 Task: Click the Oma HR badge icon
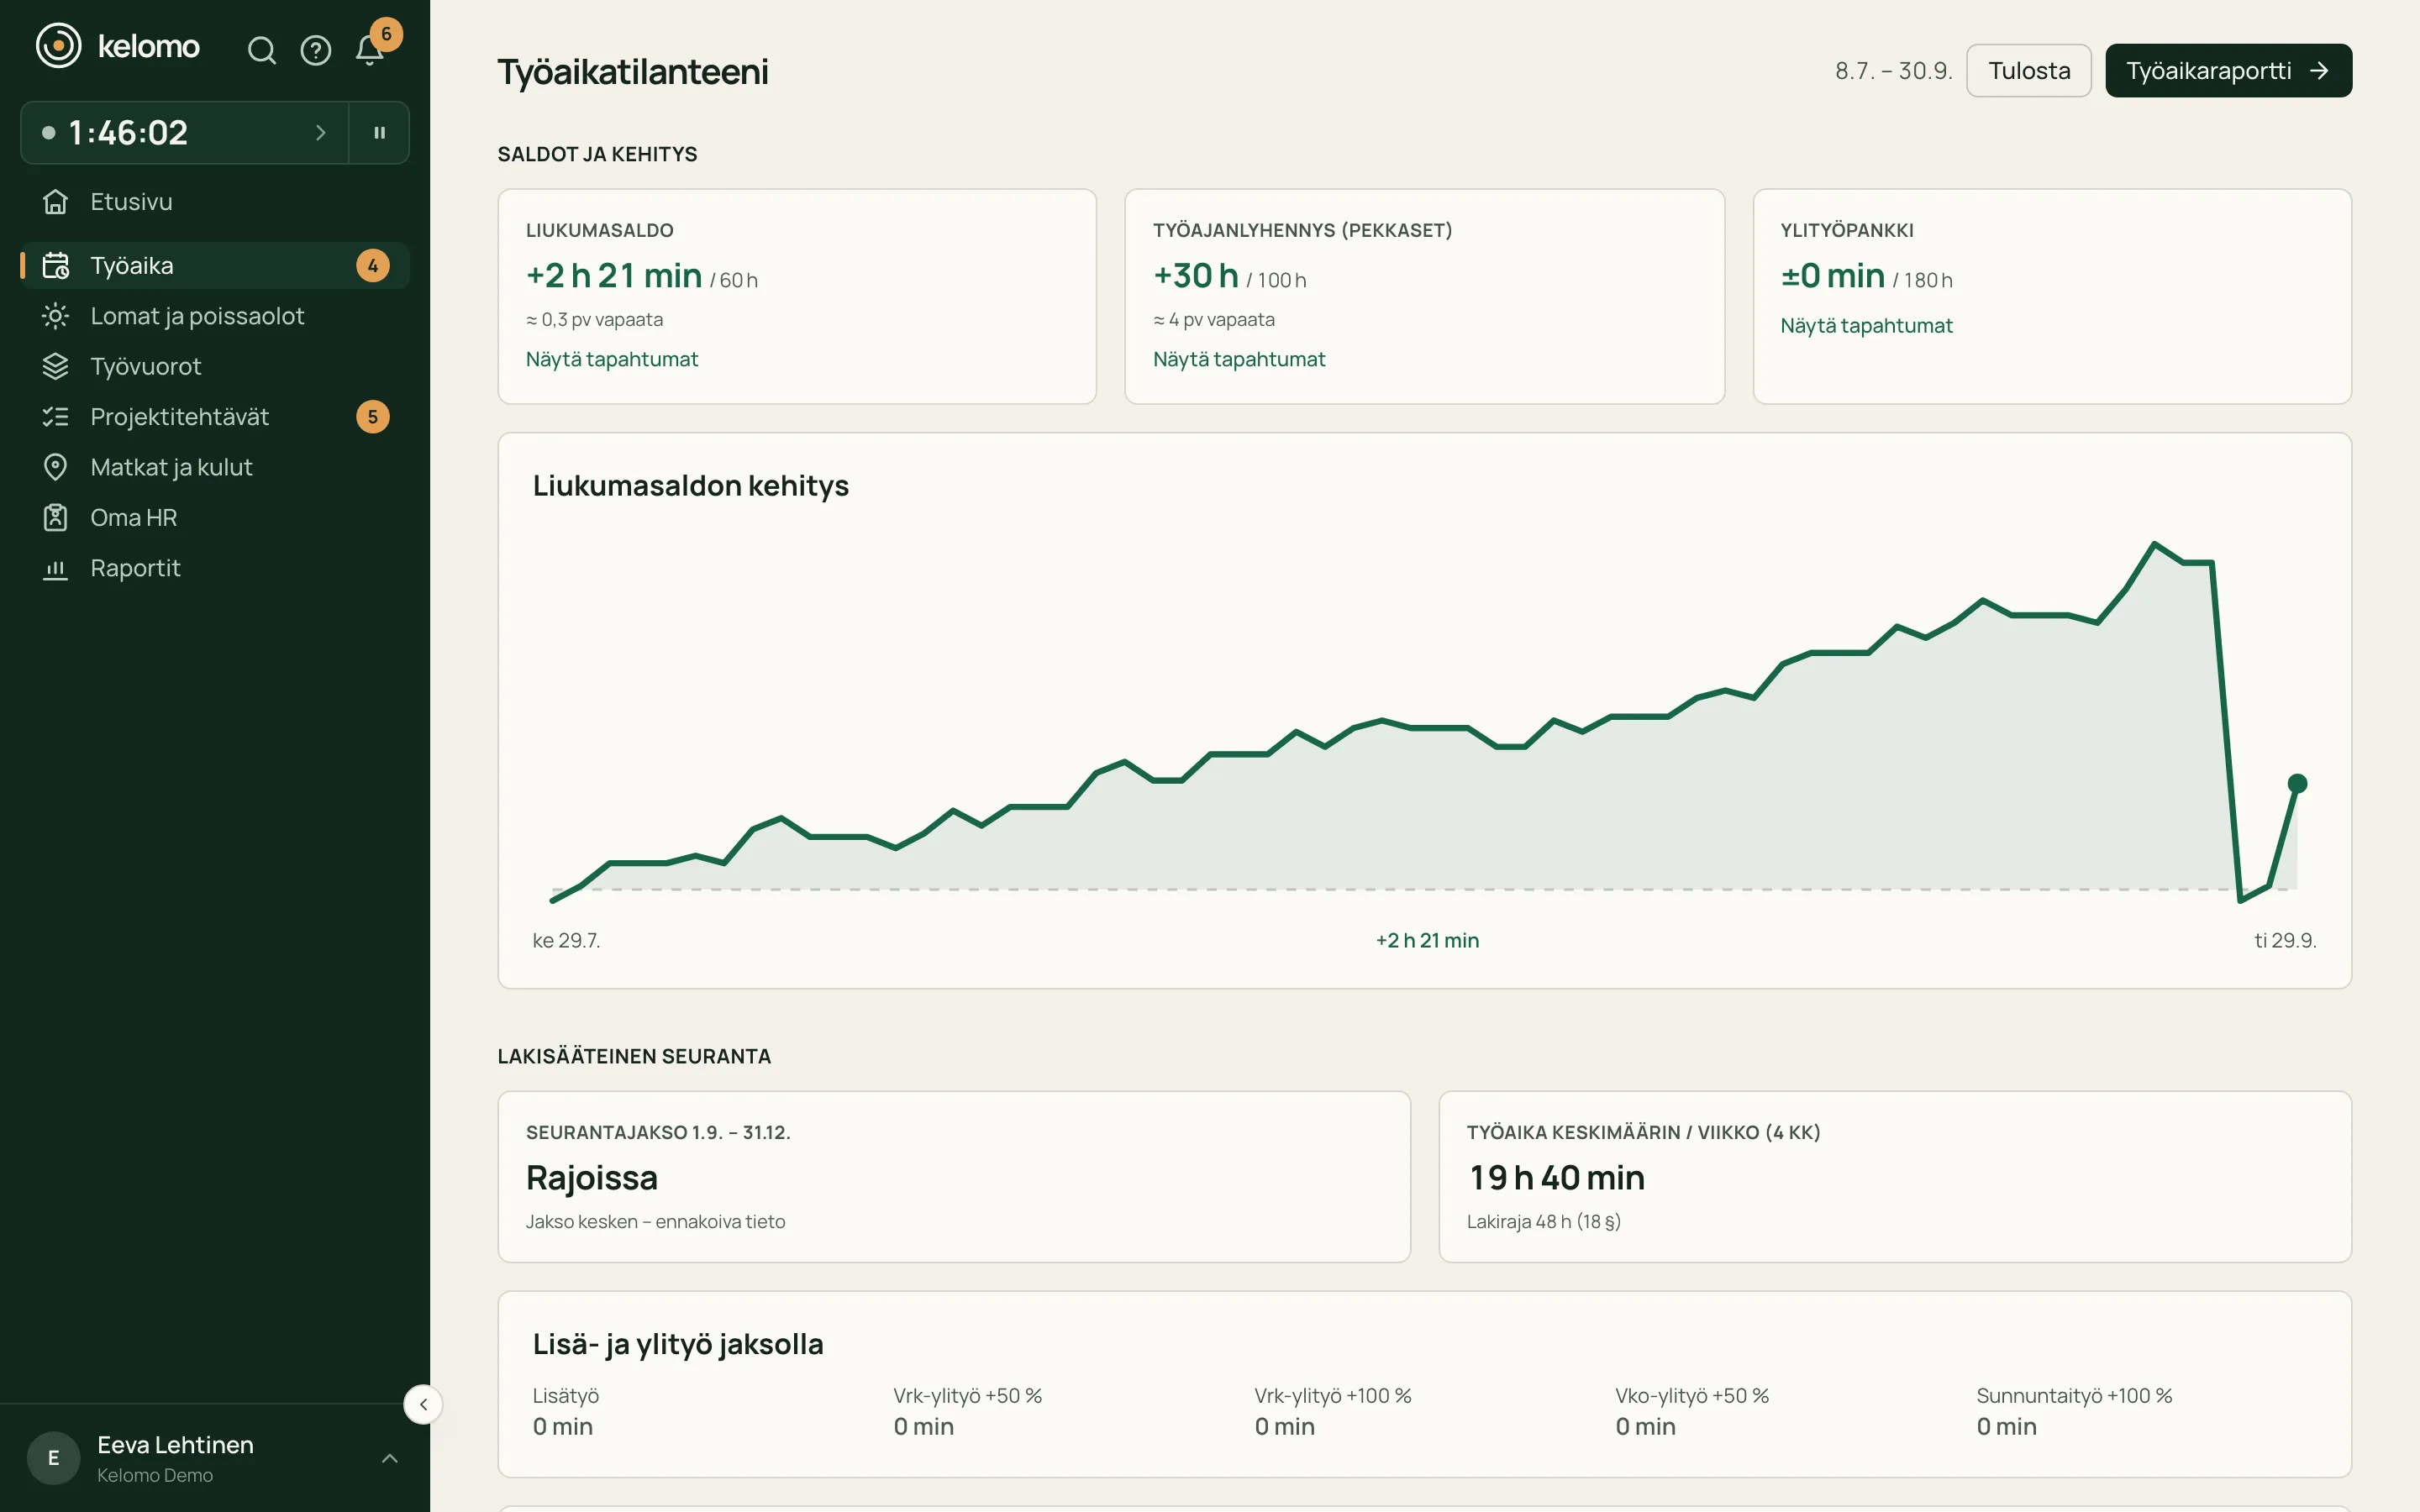click(x=56, y=518)
